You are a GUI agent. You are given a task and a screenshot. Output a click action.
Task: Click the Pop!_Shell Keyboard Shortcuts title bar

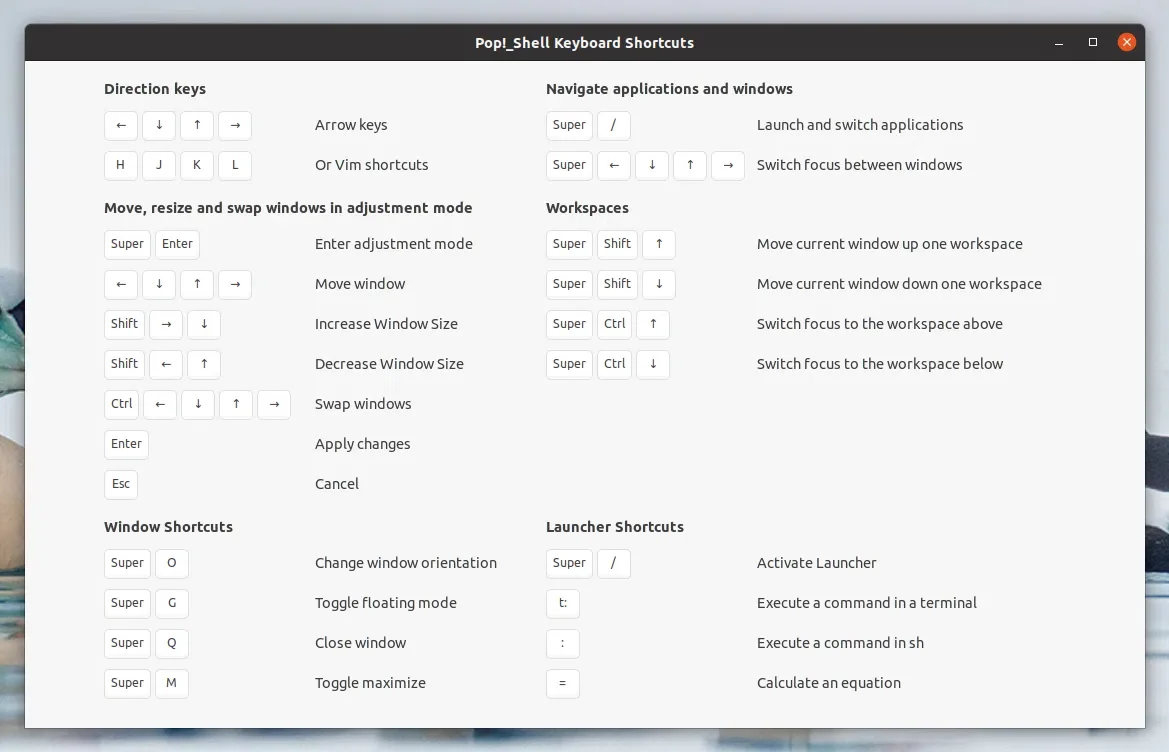584,42
